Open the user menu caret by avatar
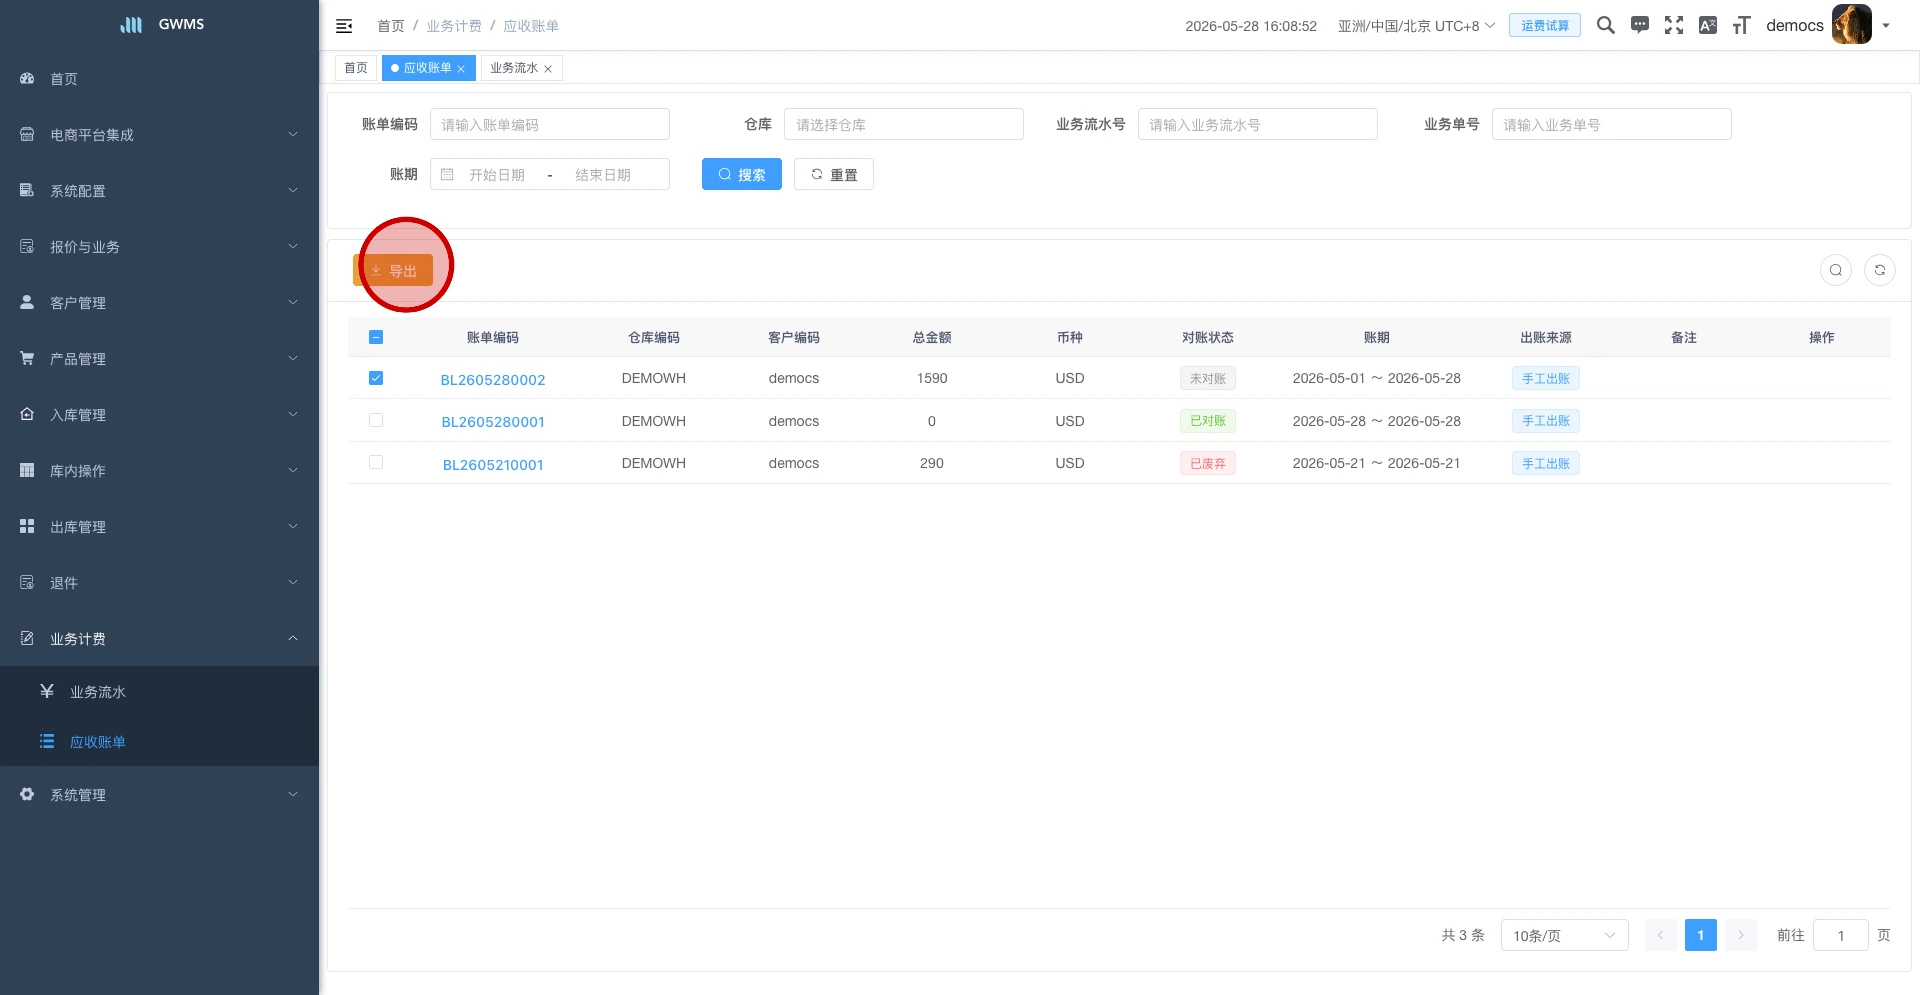Image resolution: width=1920 pixels, height=995 pixels. (x=1886, y=26)
